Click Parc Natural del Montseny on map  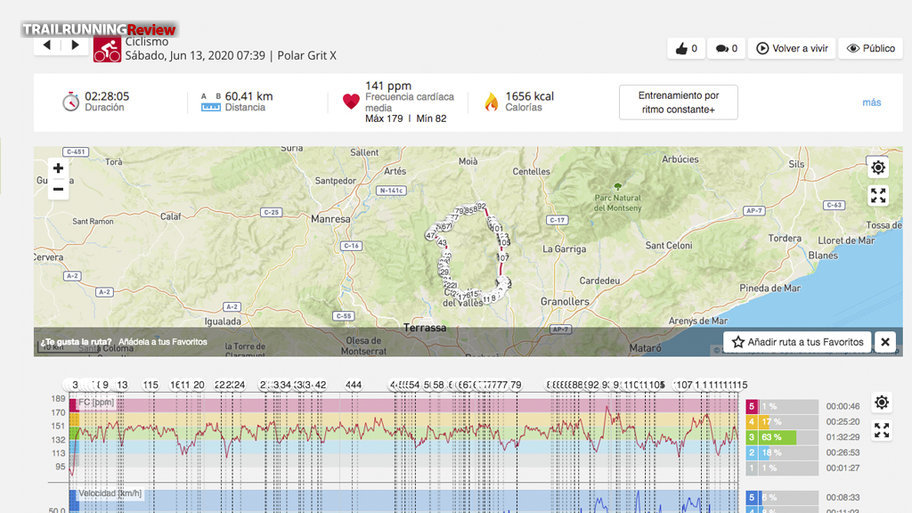[618, 203]
